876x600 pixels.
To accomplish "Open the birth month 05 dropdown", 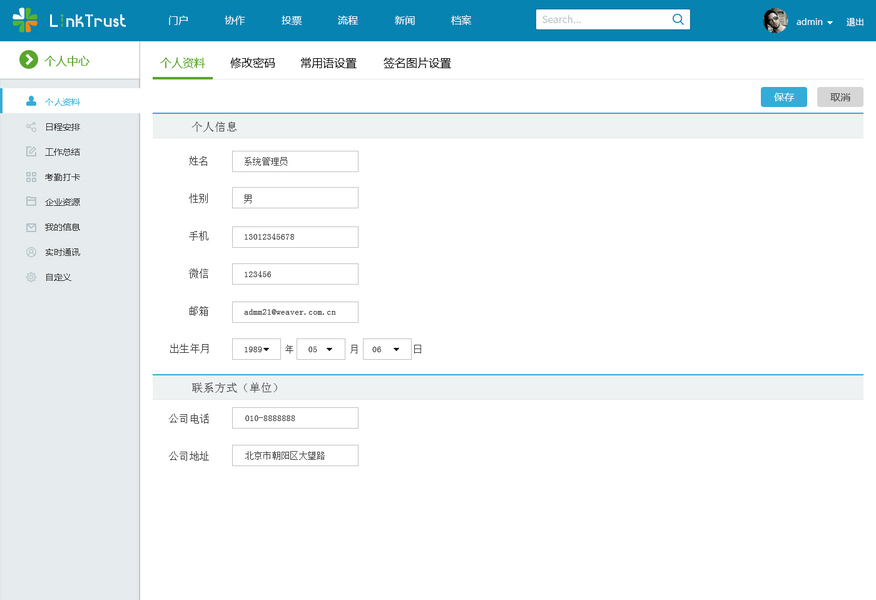I will click(x=321, y=349).
